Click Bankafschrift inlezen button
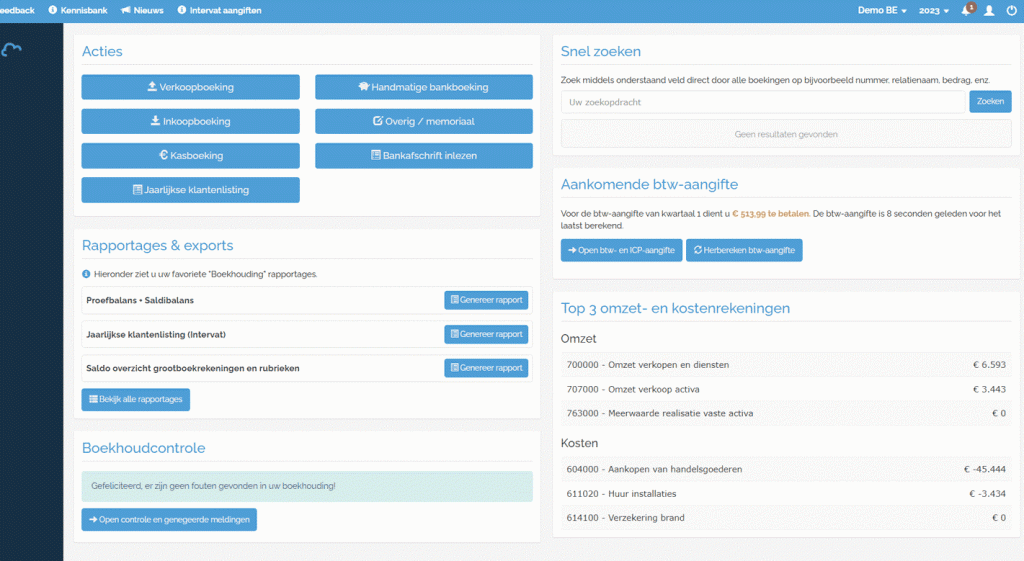 [423, 156]
